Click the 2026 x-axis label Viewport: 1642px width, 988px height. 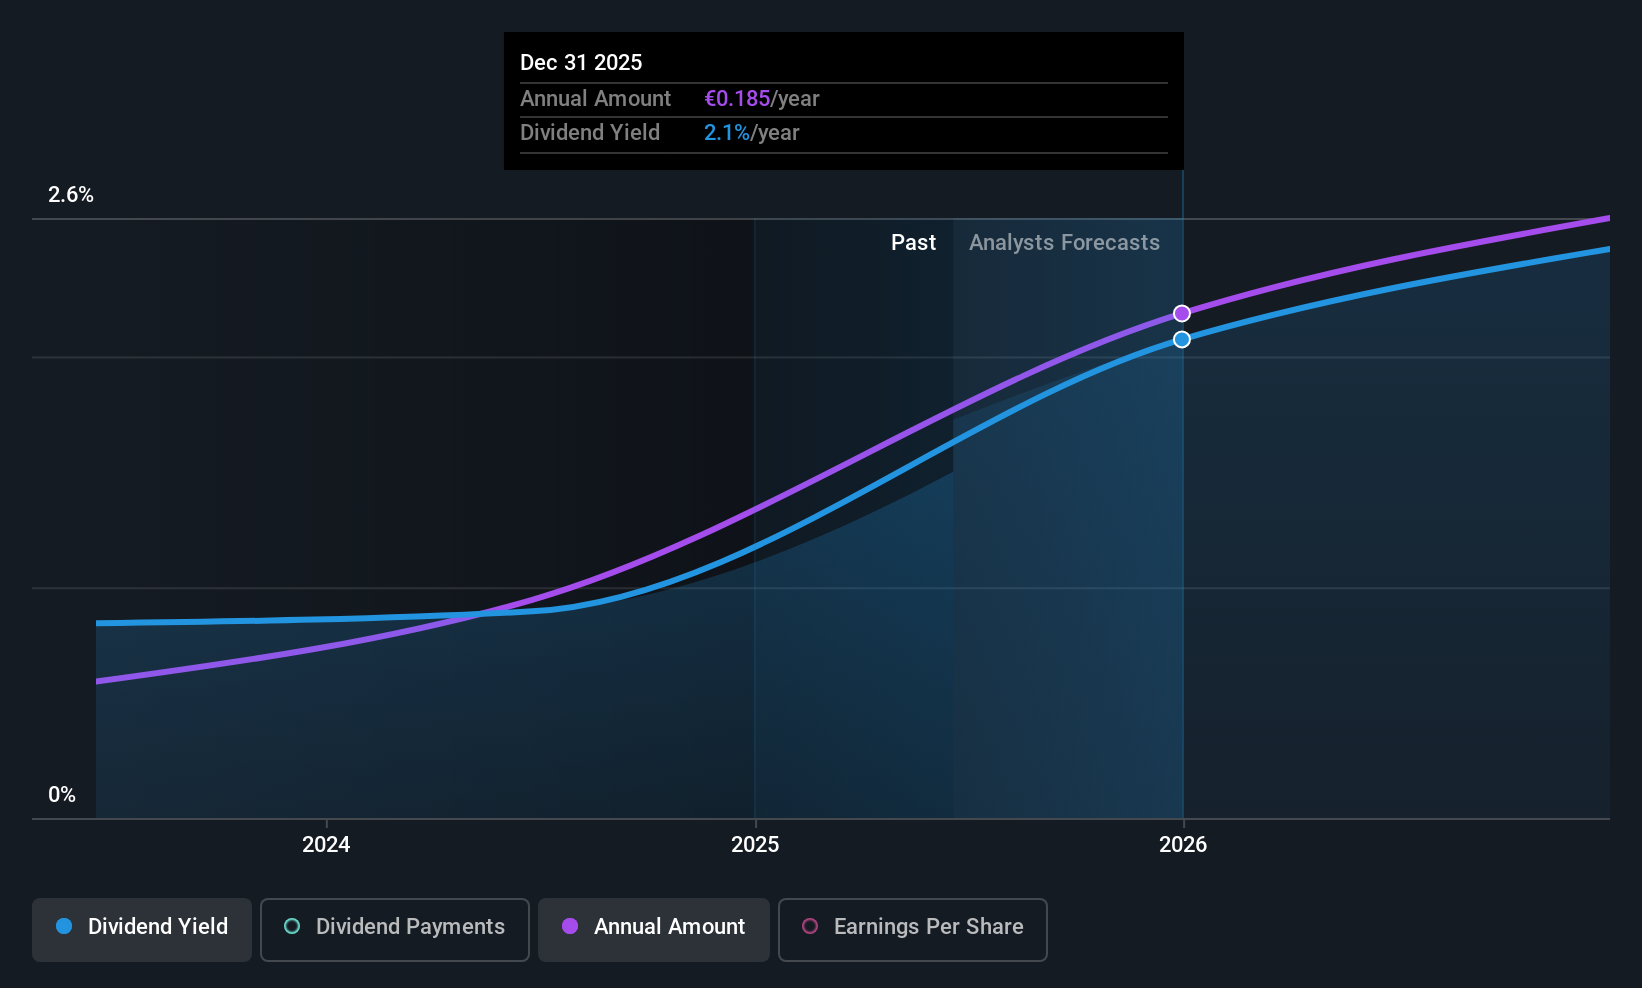1183,845
